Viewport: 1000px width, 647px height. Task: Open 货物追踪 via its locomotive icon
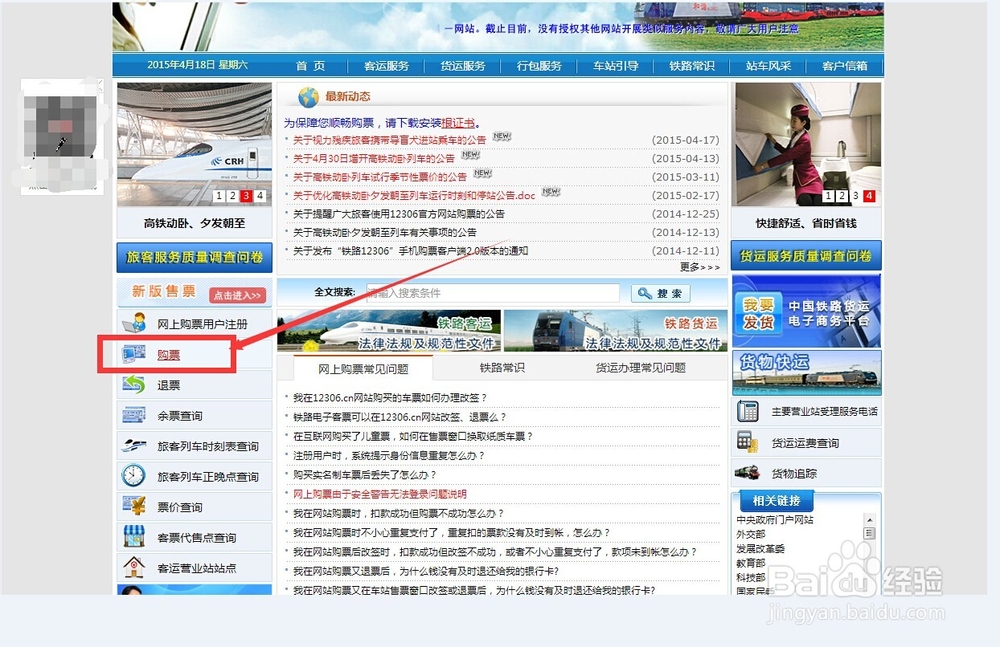pyautogui.click(x=748, y=473)
